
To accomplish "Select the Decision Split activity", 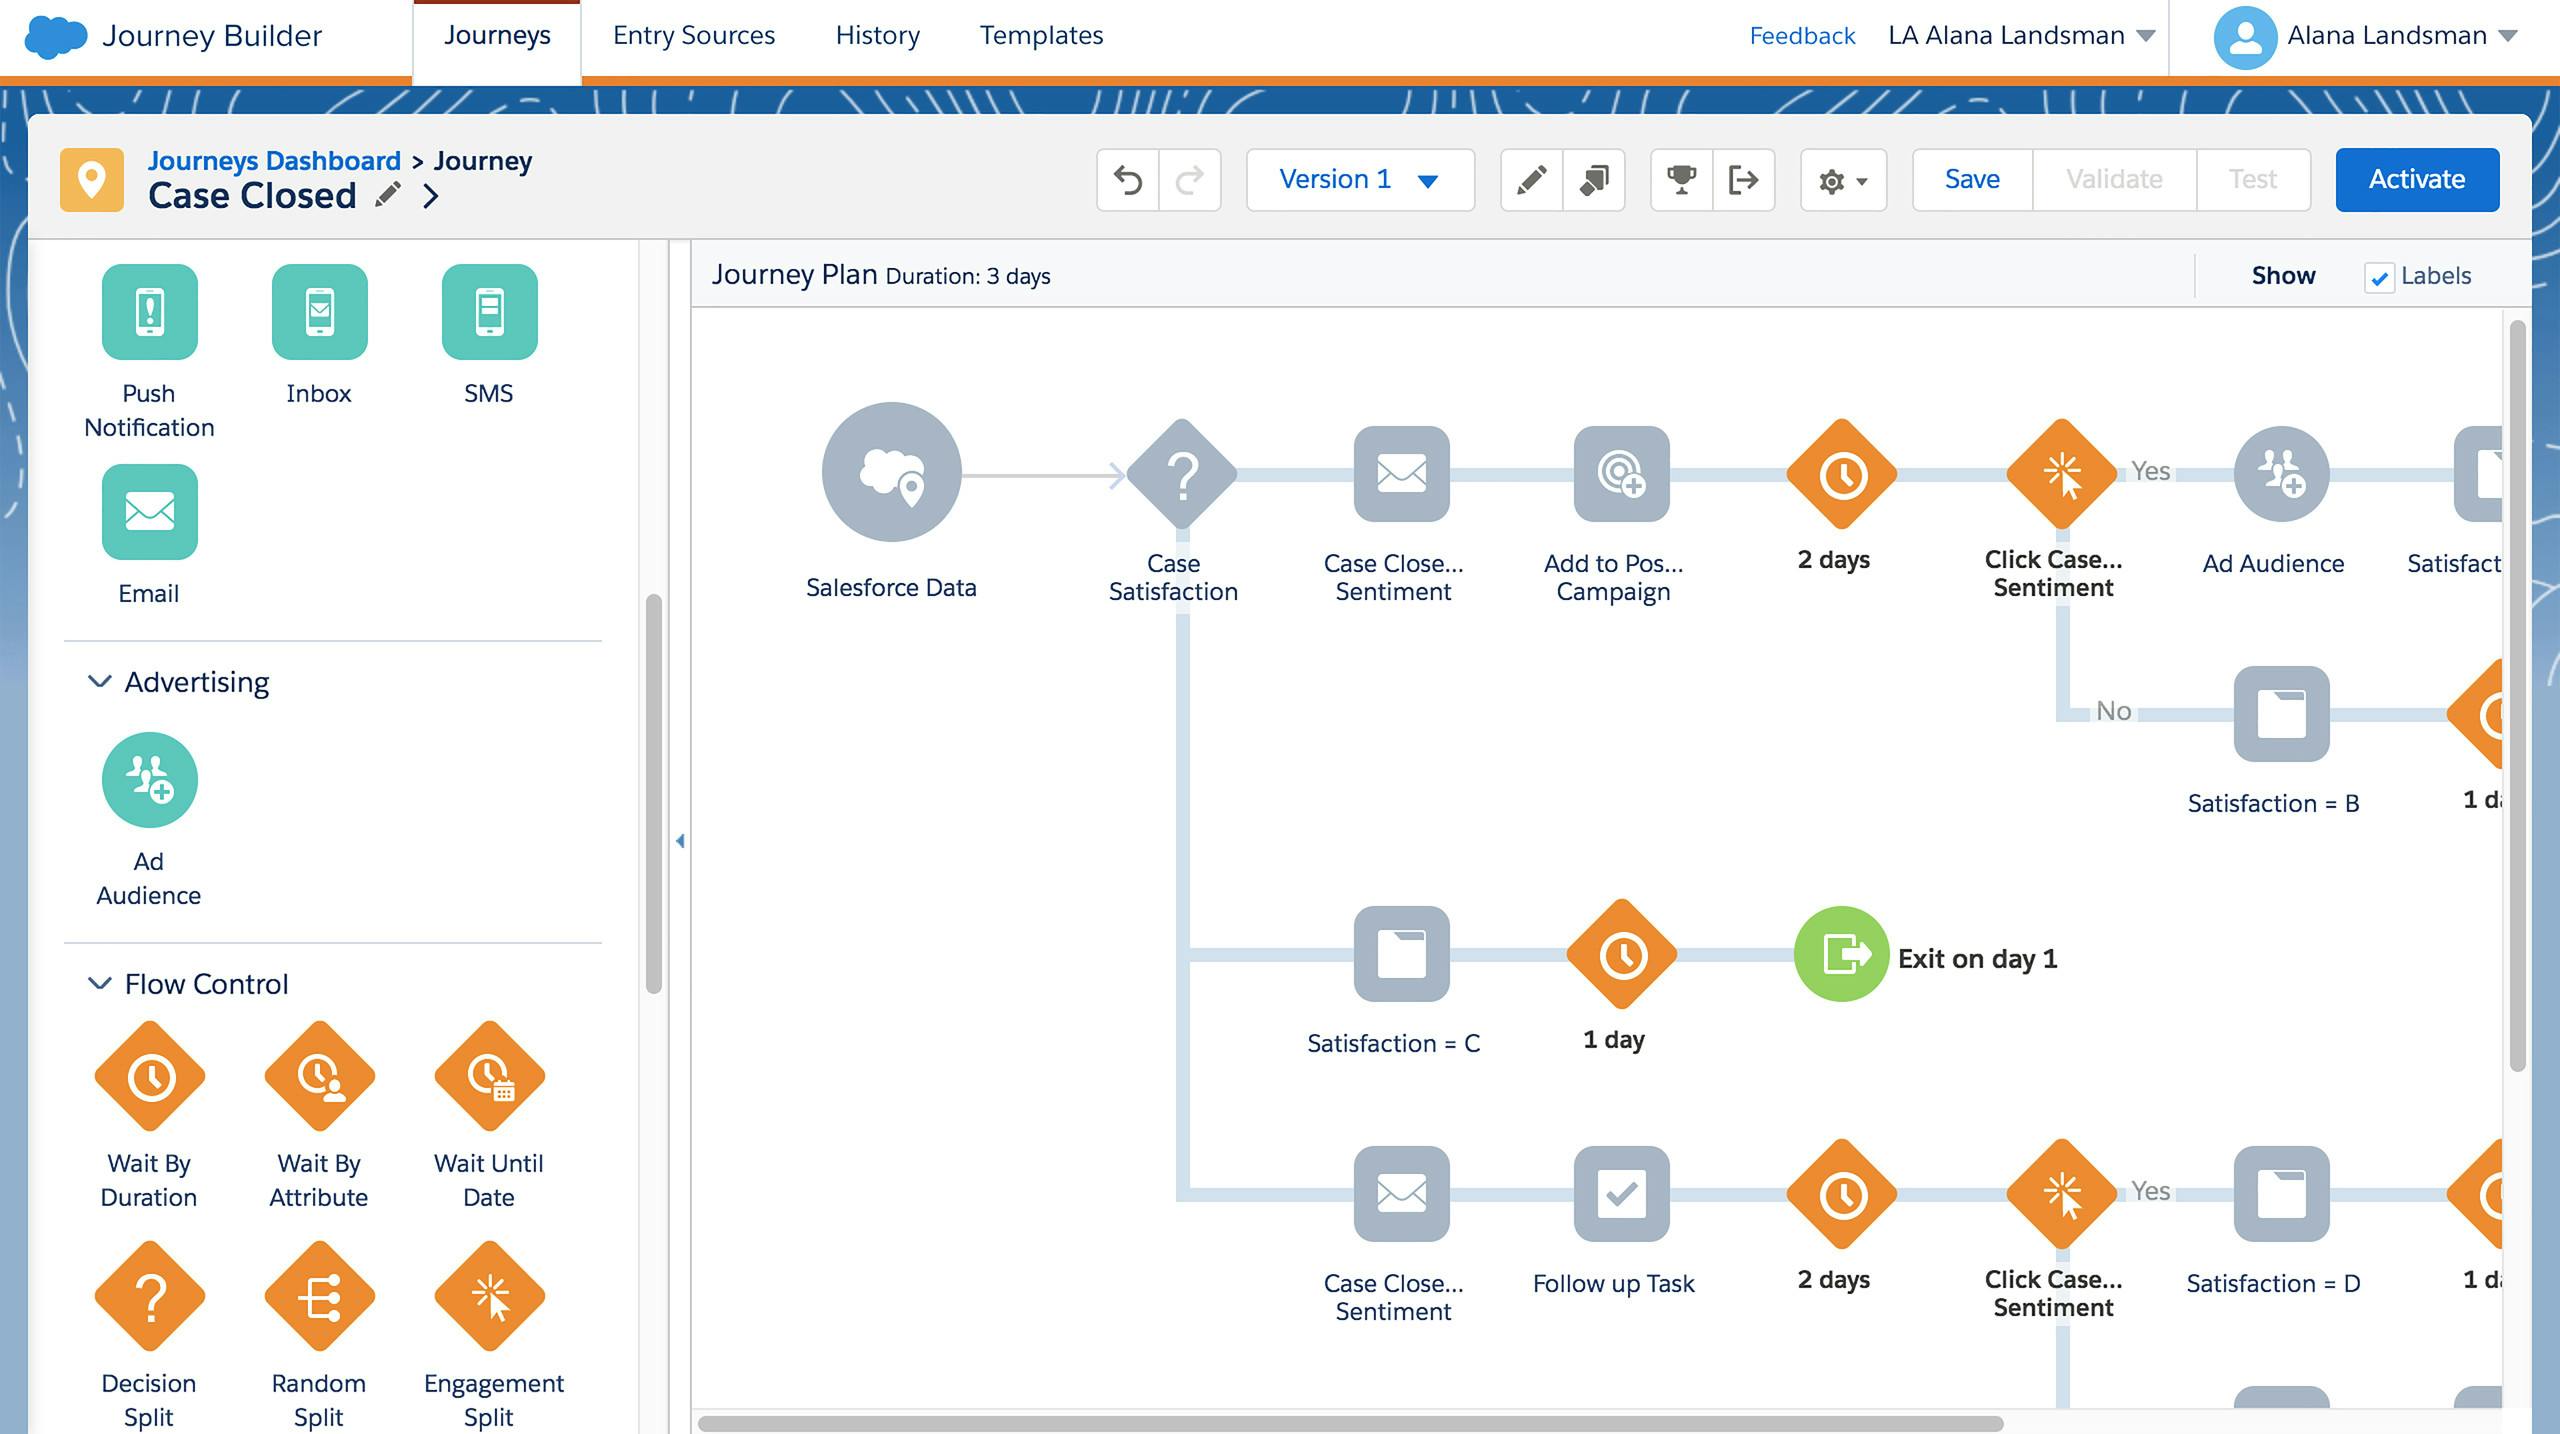I will (x=150, y=1297).
